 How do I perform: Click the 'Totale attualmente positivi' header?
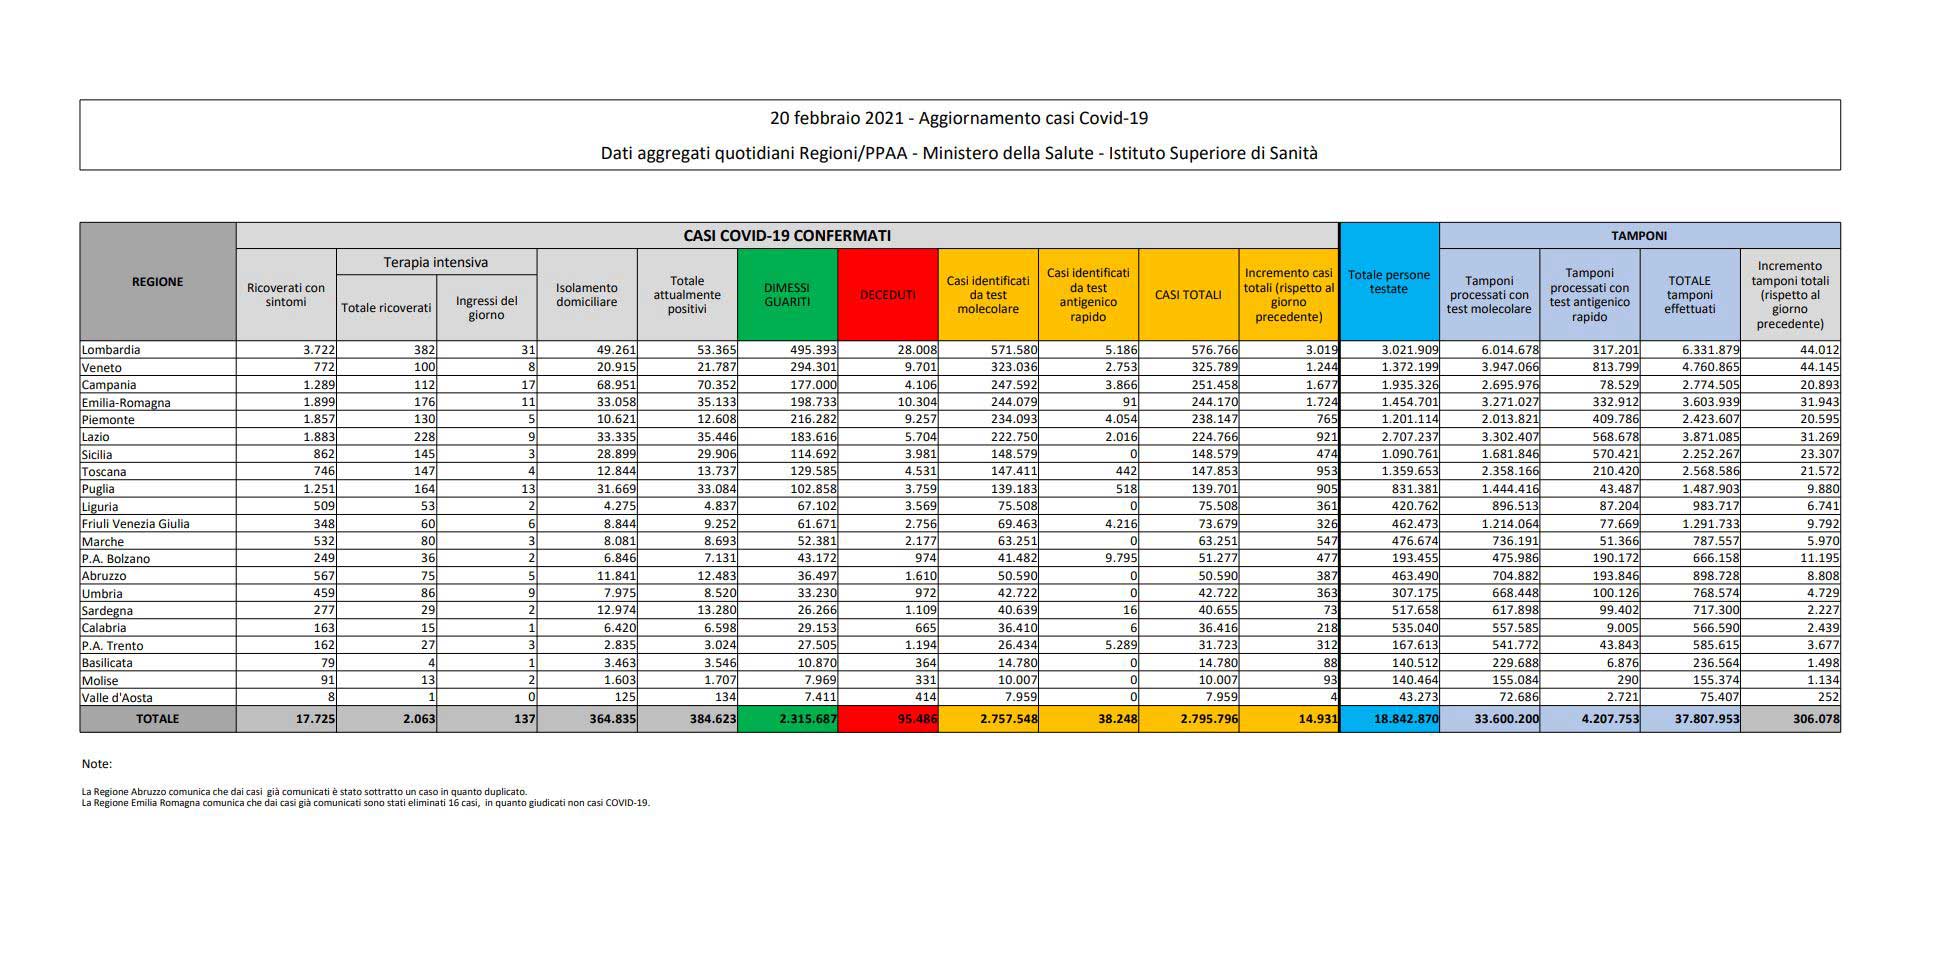coord(687,295)
